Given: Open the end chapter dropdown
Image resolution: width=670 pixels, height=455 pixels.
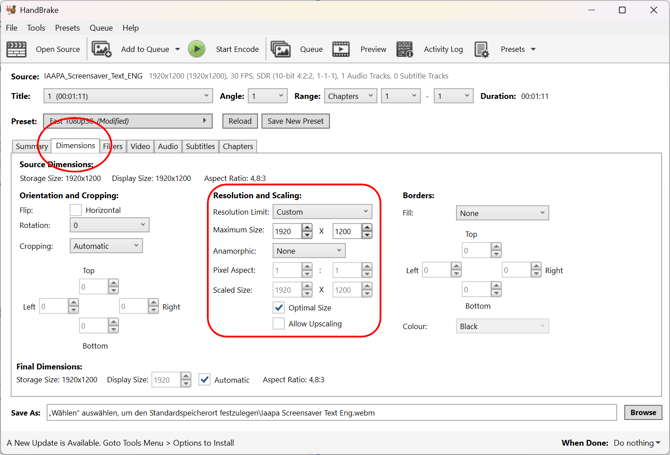Looking at the screenshot, I should pos(454,96).
